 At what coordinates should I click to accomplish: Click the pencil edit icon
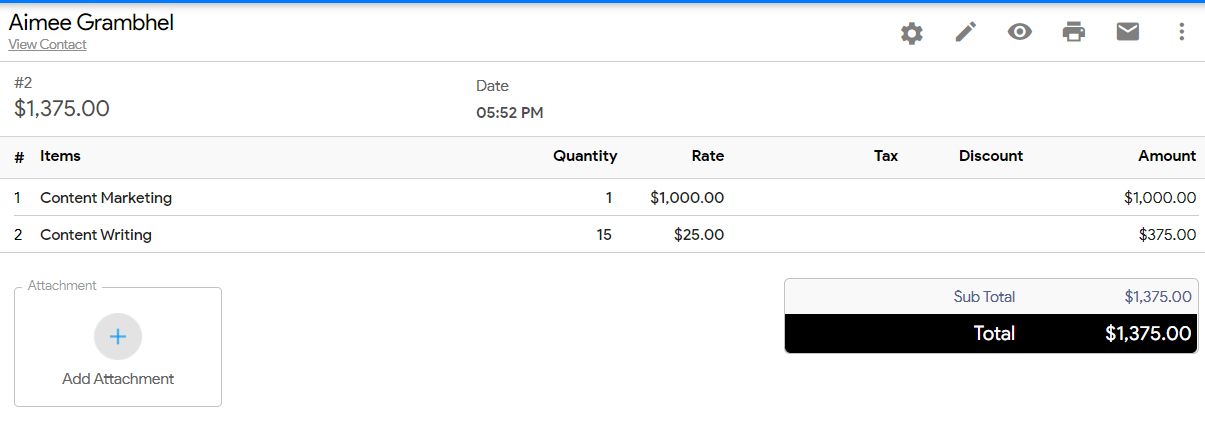click(965, 32)
